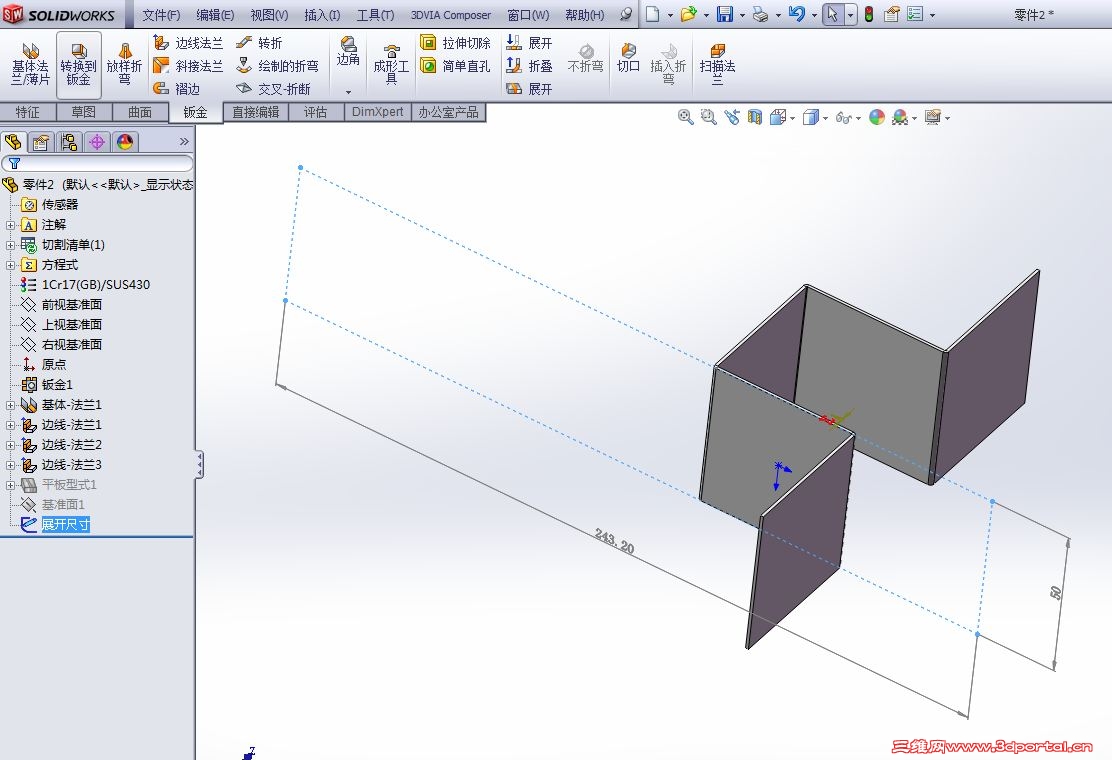Click the Edit Appearance color sphere icon
Viewport: 1112px width, 760px height.
[877, 118]
